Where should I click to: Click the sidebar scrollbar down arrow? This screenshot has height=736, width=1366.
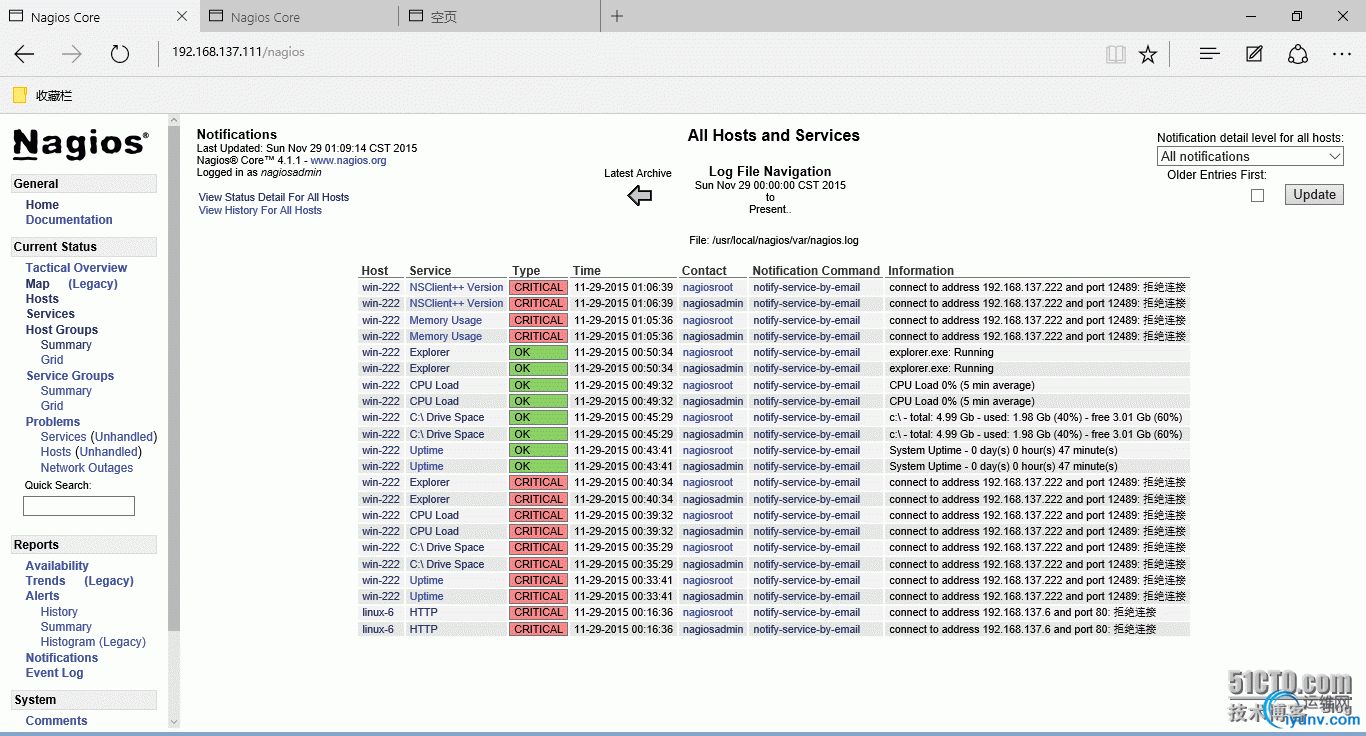pos(174,721)
